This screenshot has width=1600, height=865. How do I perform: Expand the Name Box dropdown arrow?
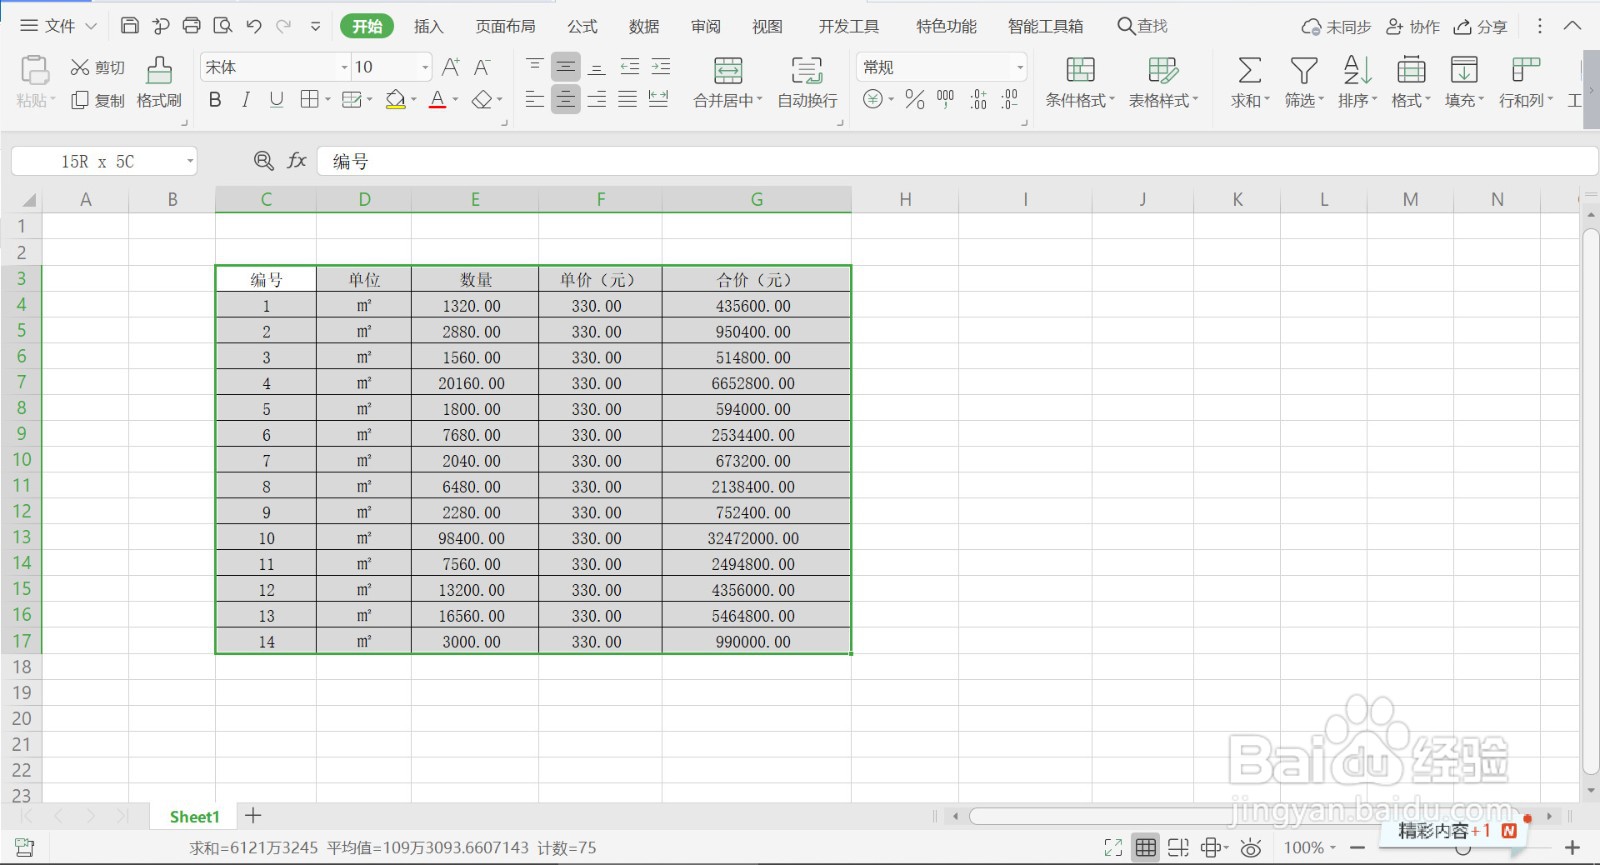[x=190, y=161]
